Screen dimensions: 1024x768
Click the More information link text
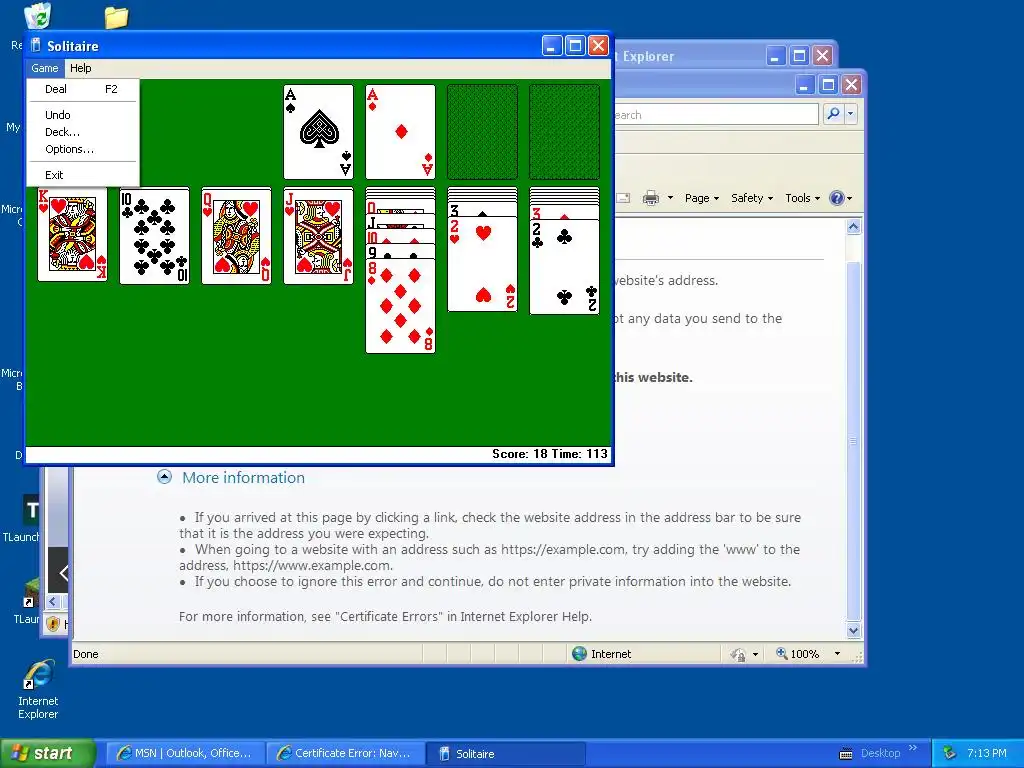244,477
